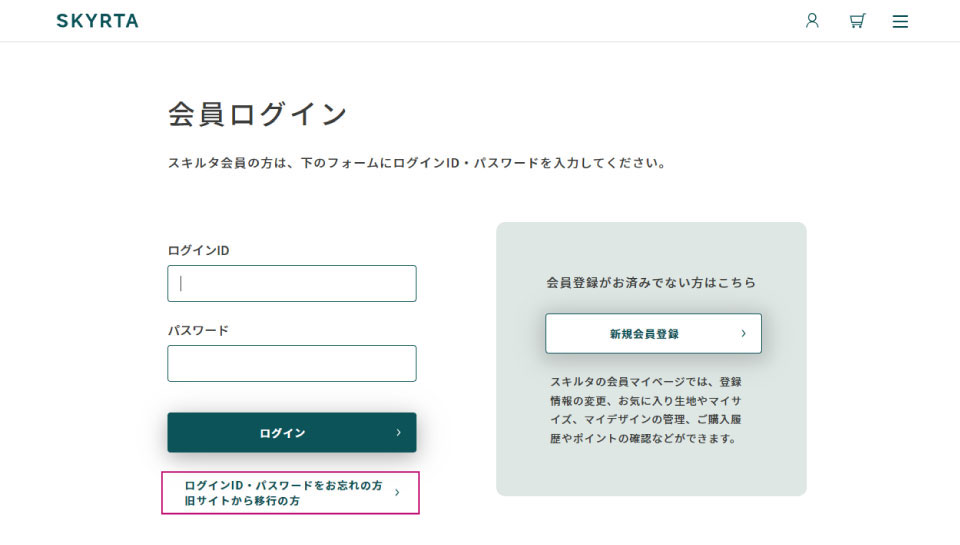Image resolution: width=960 pixels, height=545 pixels.
Task: Open the hamburger menu icon
Action: pyautogui.click(x=900, y=21)
